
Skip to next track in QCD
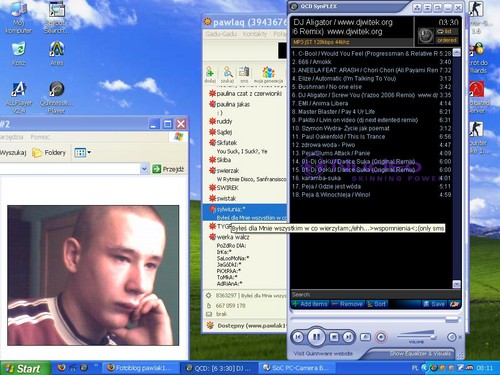[348, 337]
